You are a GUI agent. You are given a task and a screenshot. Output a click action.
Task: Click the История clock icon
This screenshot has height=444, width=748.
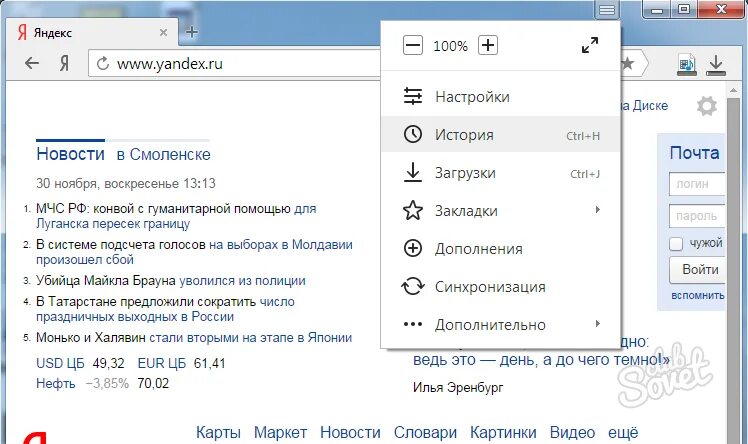(x=413, y=134)
